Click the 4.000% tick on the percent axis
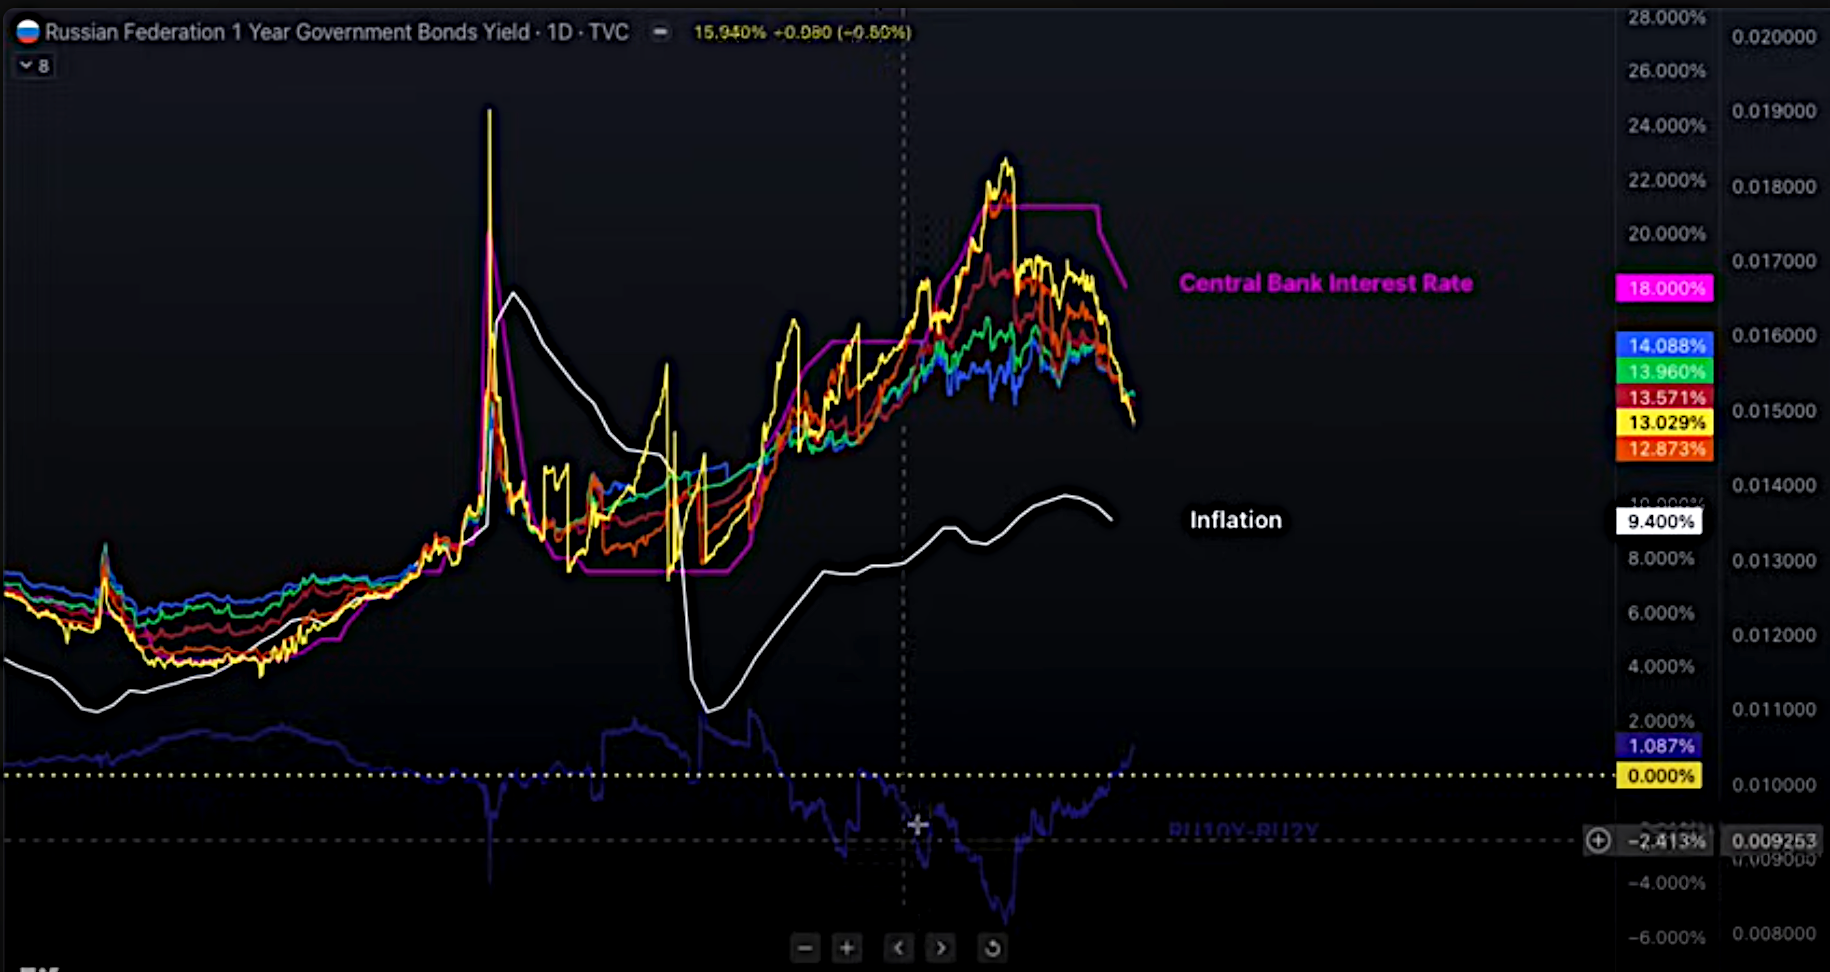 pyautogui.click(x=1661, y=667)
